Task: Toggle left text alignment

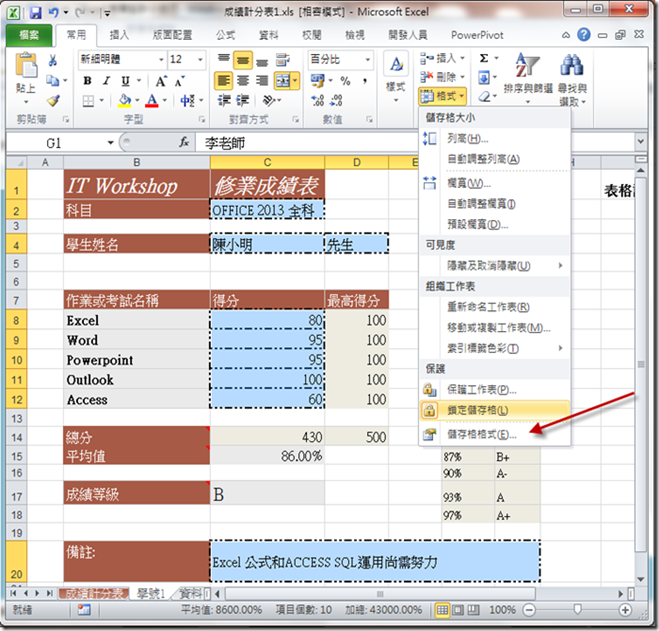Action: 224,81
